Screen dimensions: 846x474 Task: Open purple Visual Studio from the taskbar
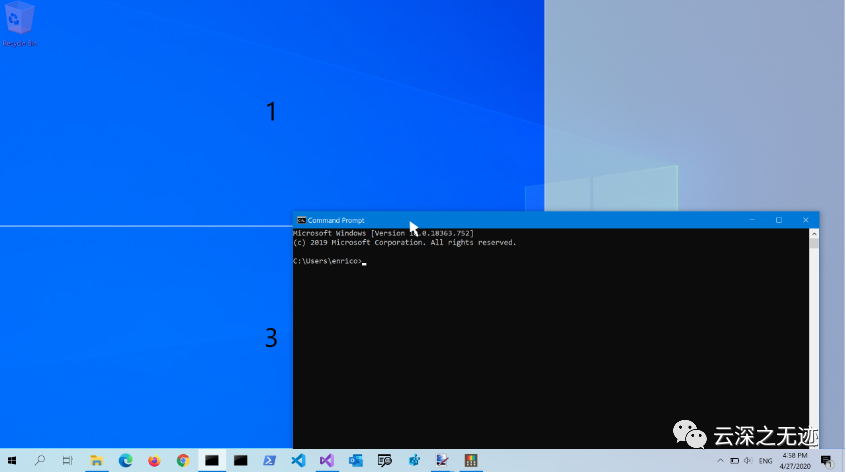click(x=327, y=461)
